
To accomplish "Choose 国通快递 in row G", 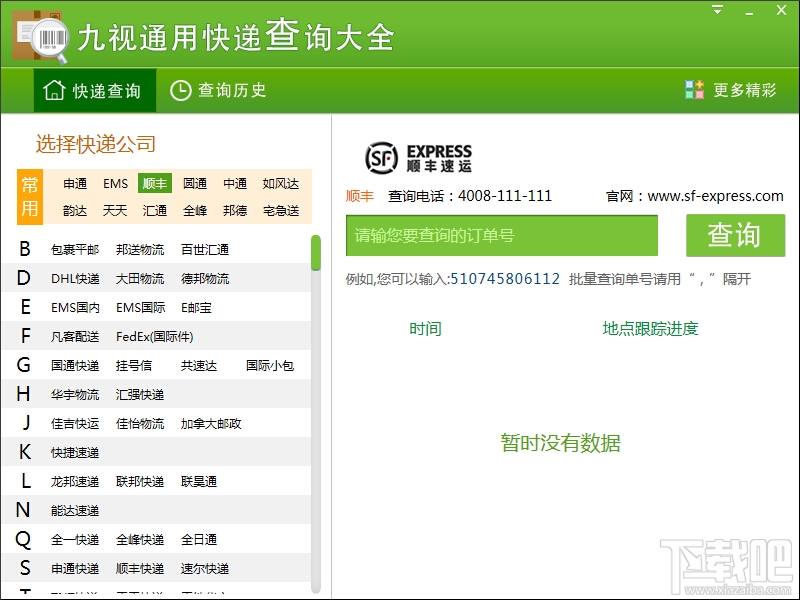I will pyautogui.click(x=75, y=365).
